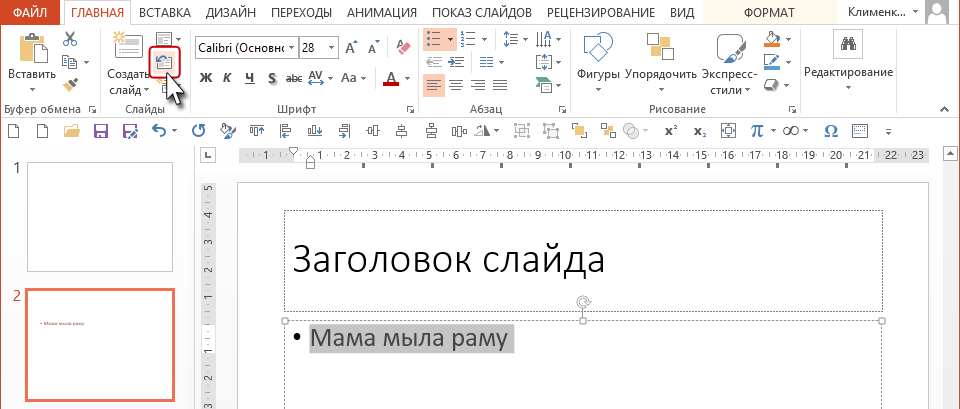Toggle Underline (Ч) formatting
Image resolution: width=960 pixels, height=409 pixels.
click(x=249, y=78)
